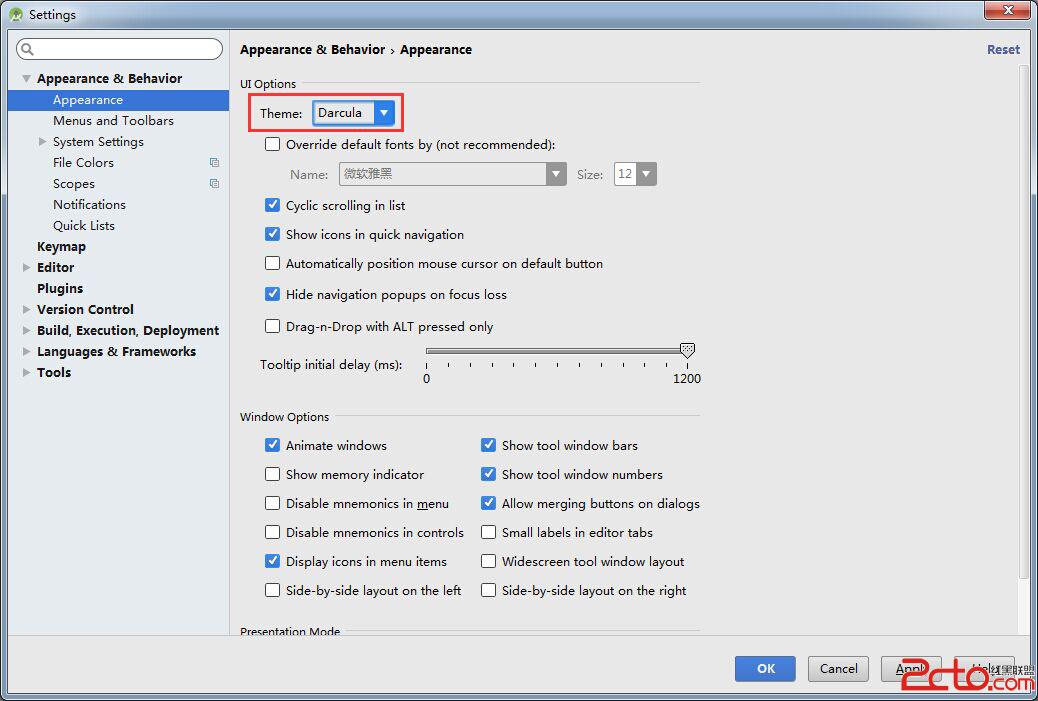Toggle Allow merging buttons on dialogs
The width and height of the screenshot is (1038, 701).
489,504
